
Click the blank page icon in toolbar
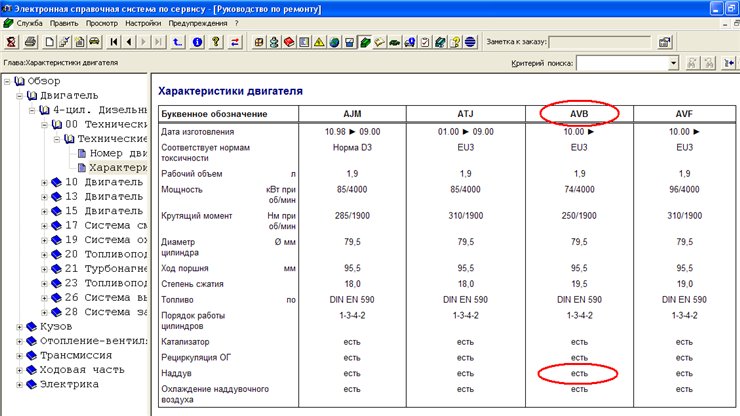pos(49,42)
